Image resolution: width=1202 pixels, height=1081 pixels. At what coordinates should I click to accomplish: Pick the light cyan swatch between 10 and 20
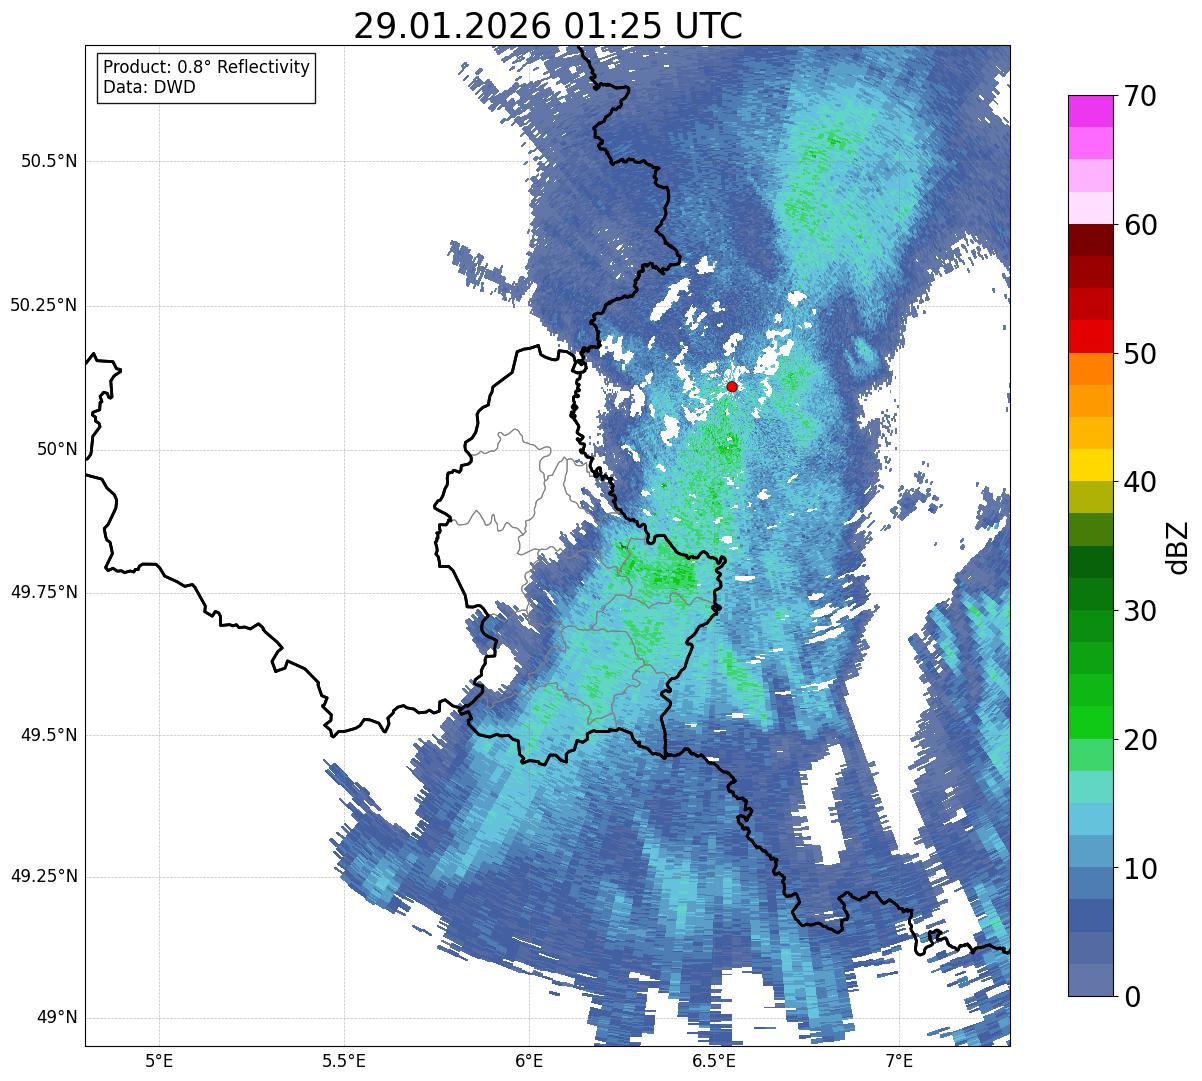click(x=1091, y=820)
